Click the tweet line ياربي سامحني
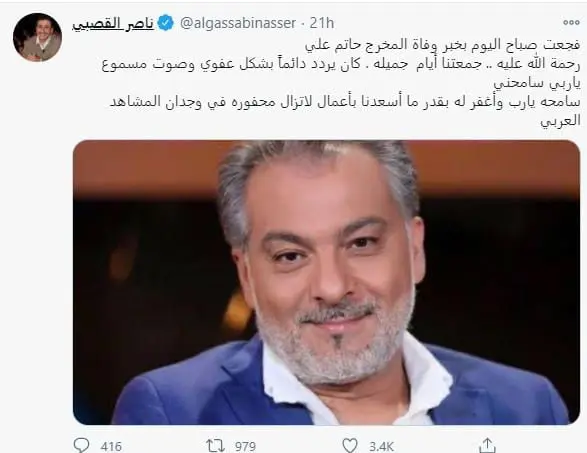This screenshot has width=587, height=453. click(537, 83)
